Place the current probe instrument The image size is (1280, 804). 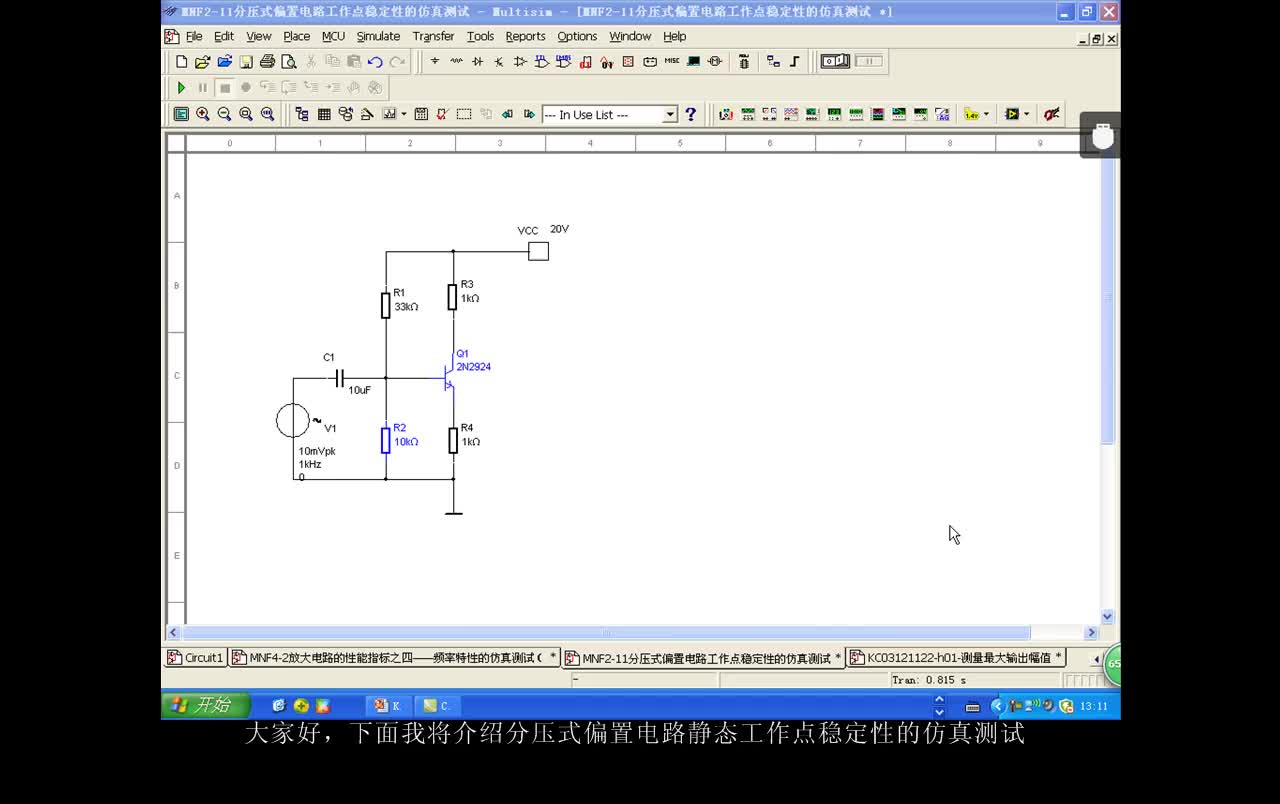(x=1052, y=114)
